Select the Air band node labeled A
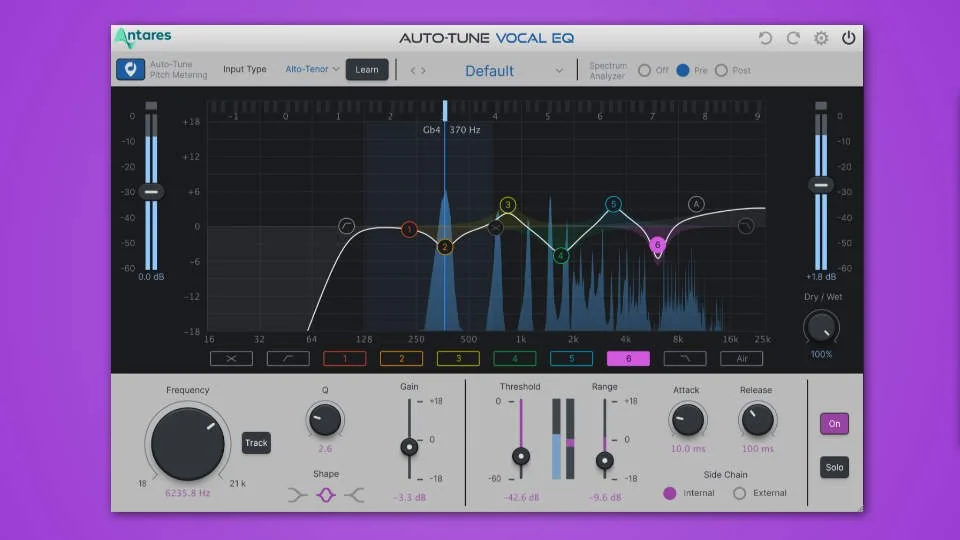The height and width of the screenshot is (540, 960). (x=696, y=204)
